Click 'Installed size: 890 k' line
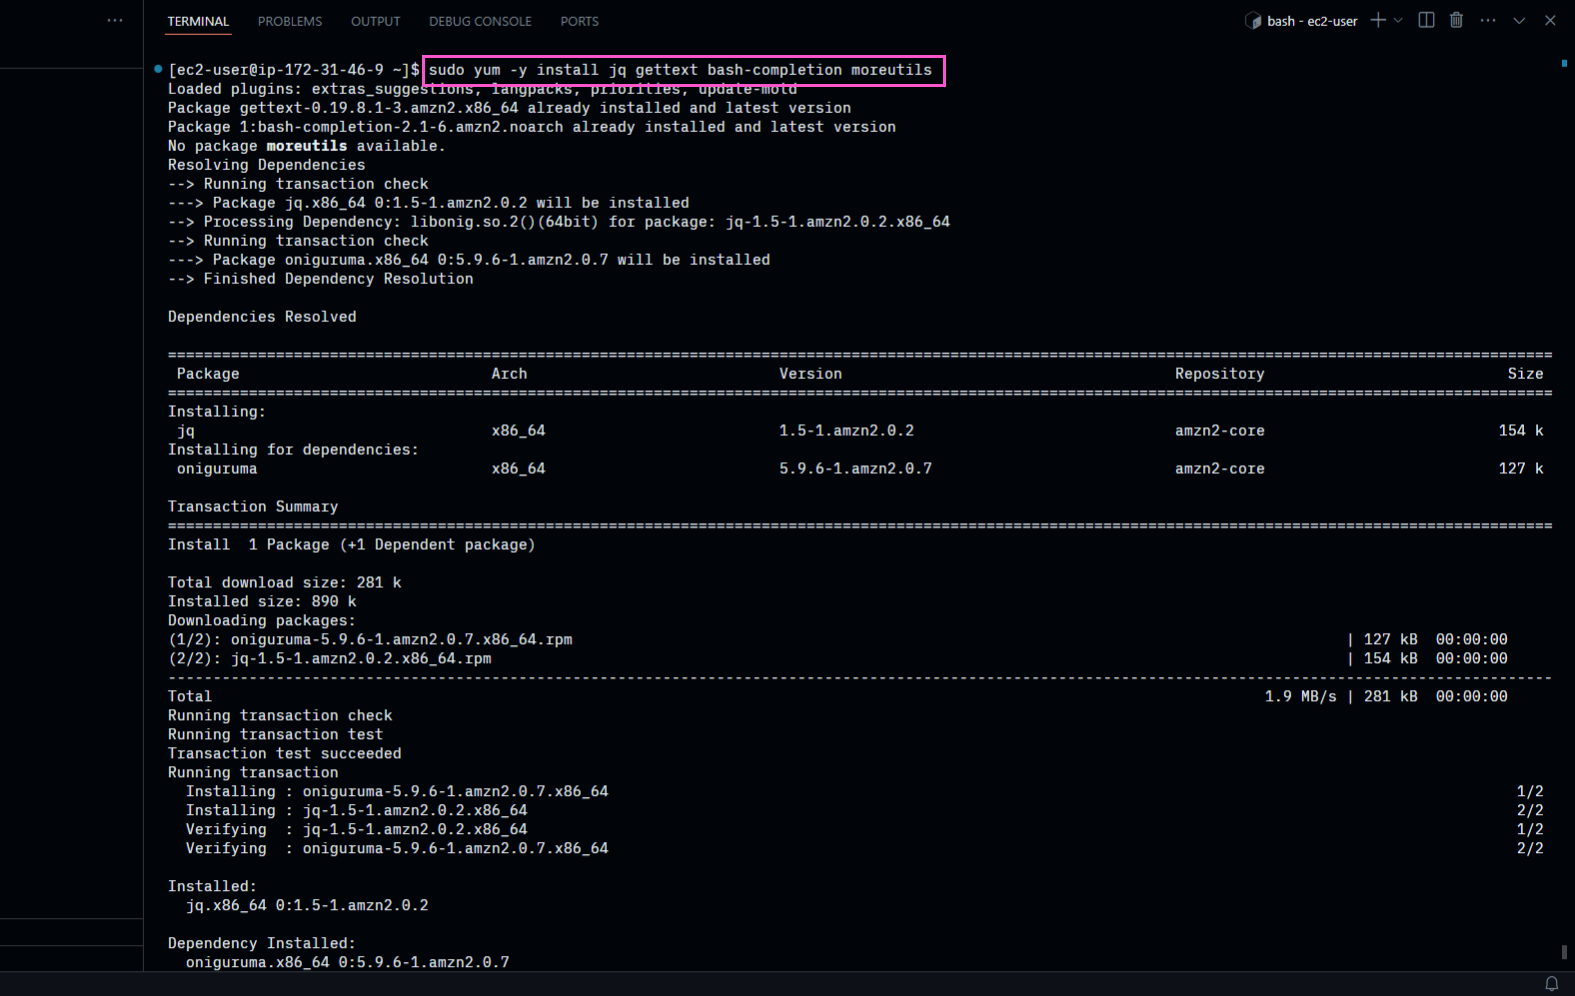 click(x=262, y=602)
